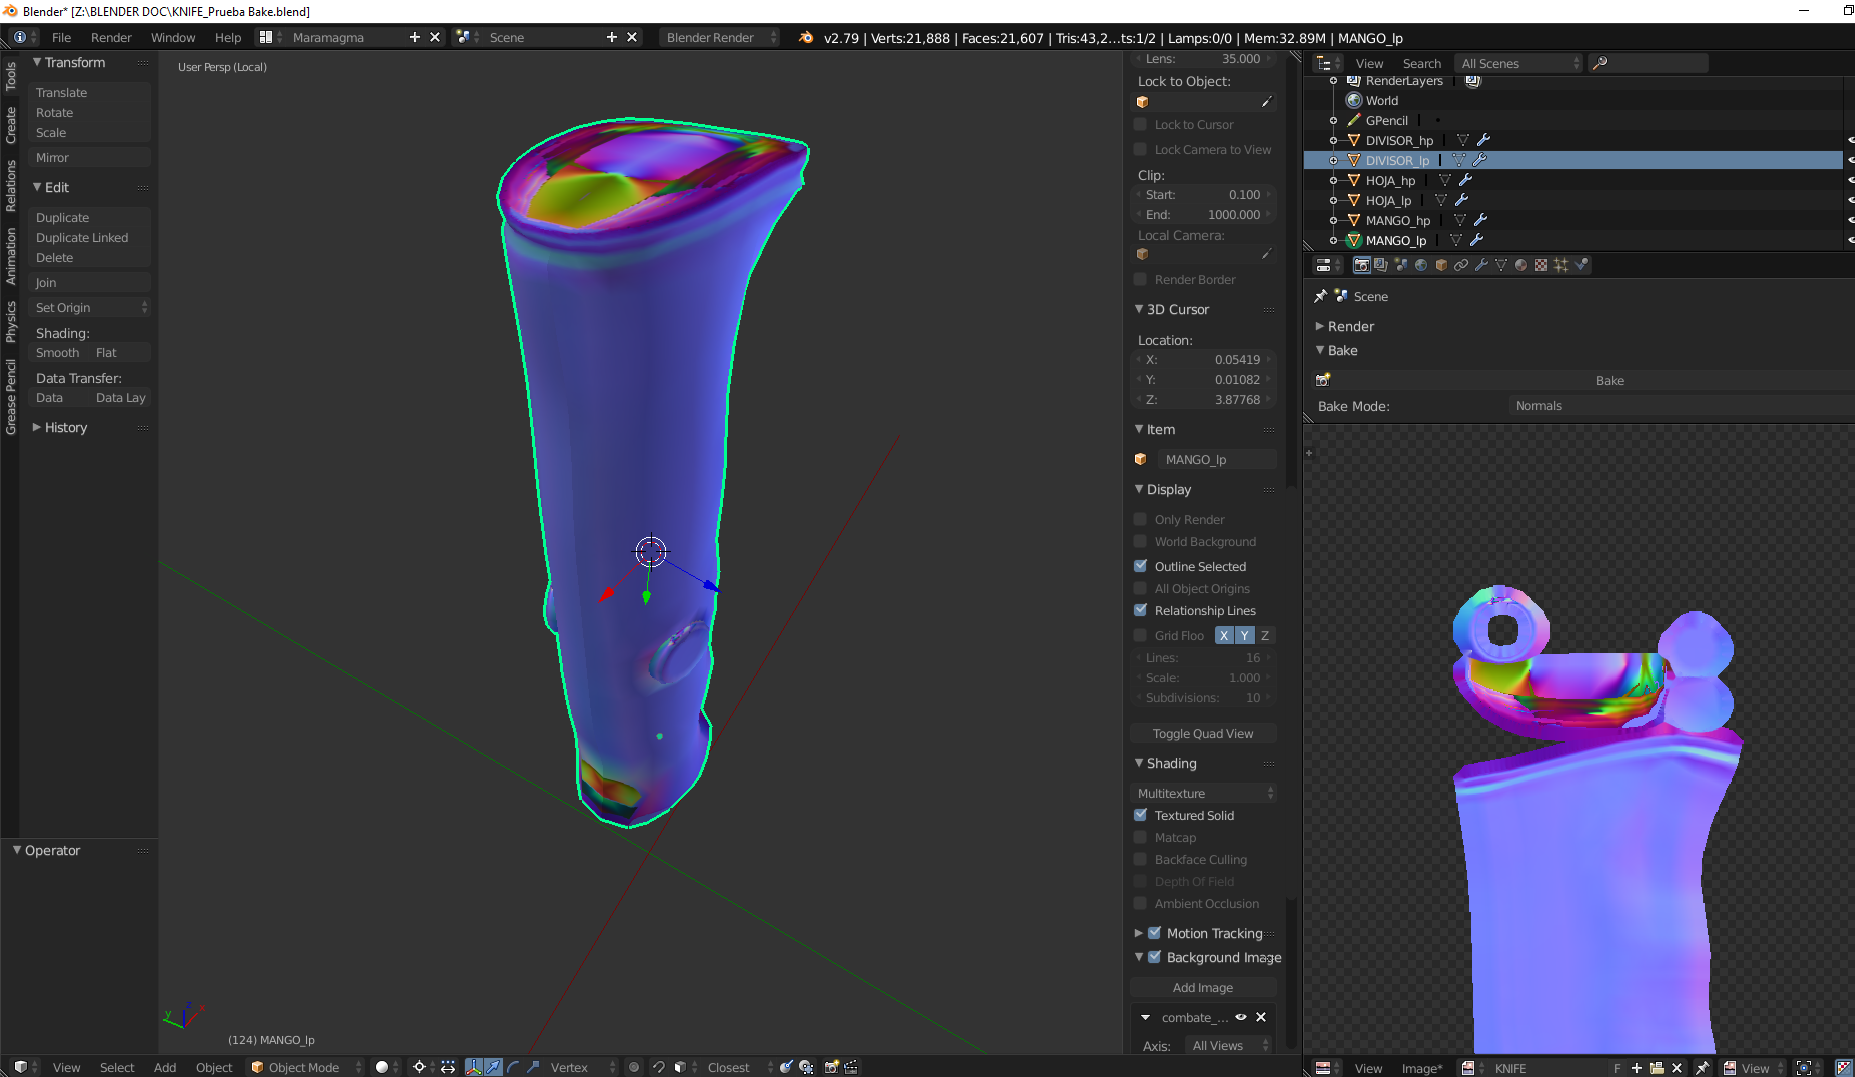
Task: Open the Material properties tab
Action: (1521, 265)
